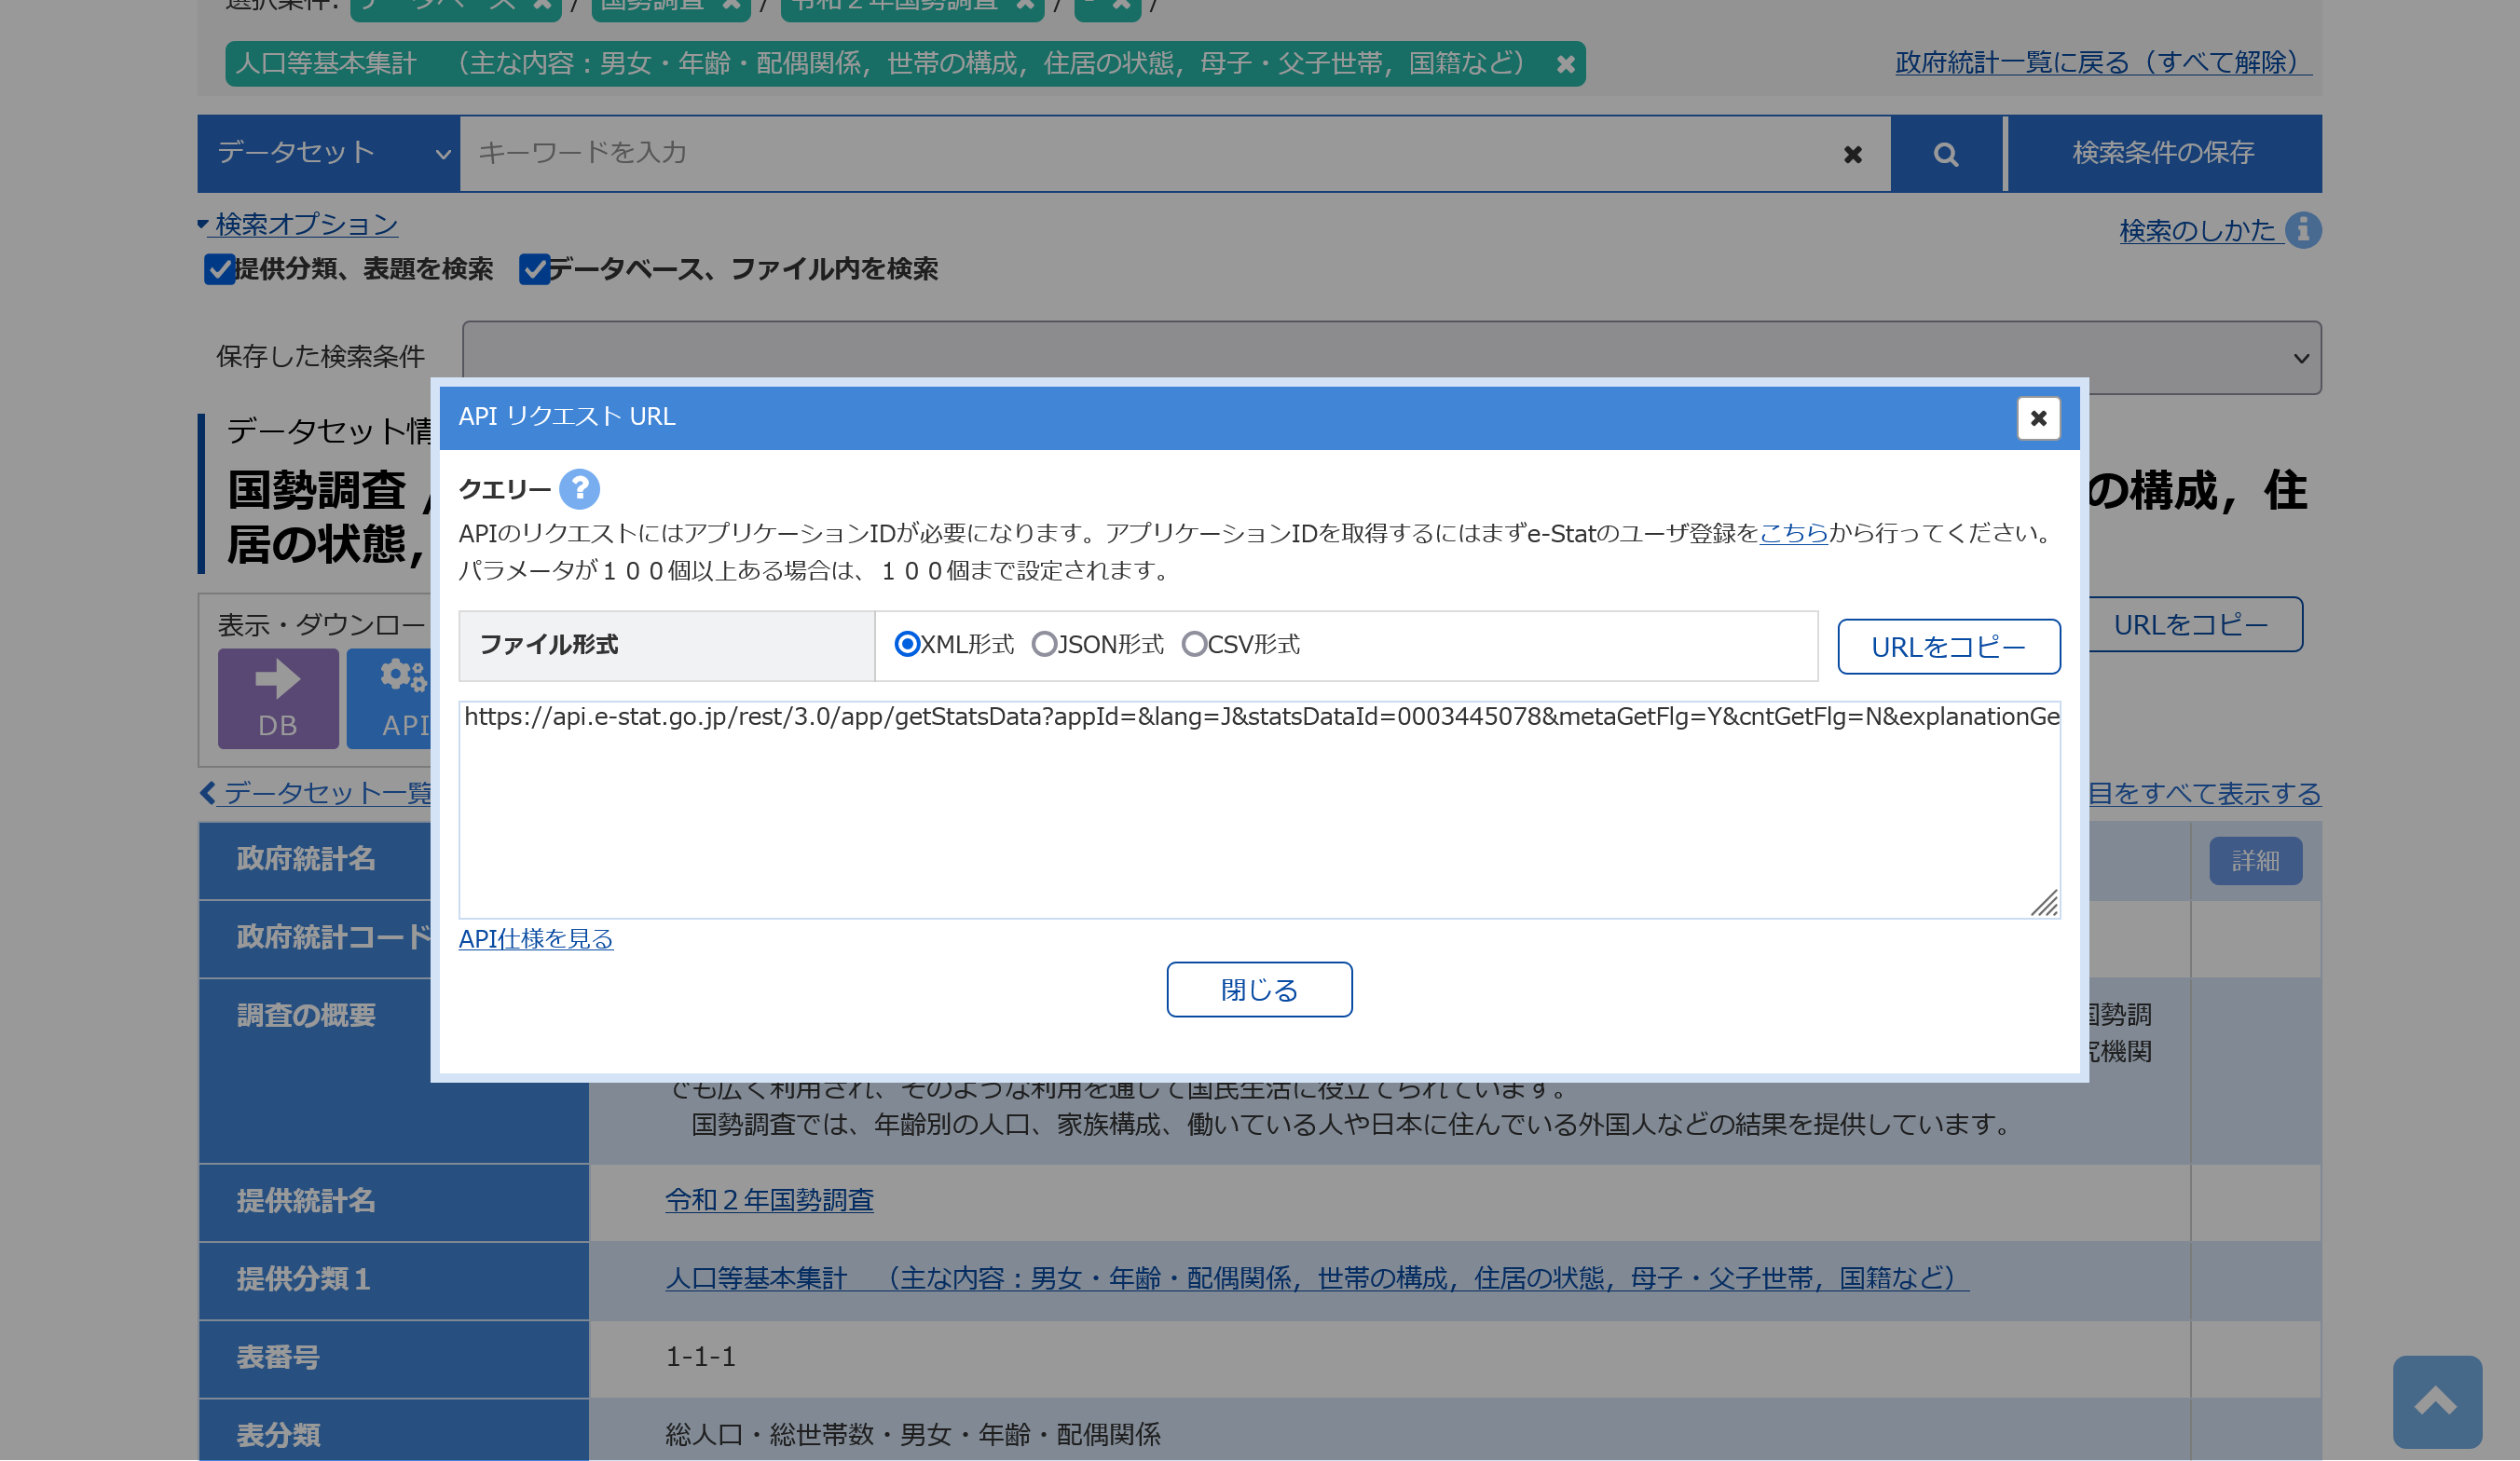Click the DB arrow icon button
Viewport: 2520px width, 1461px height.
[x=278, y=697]
